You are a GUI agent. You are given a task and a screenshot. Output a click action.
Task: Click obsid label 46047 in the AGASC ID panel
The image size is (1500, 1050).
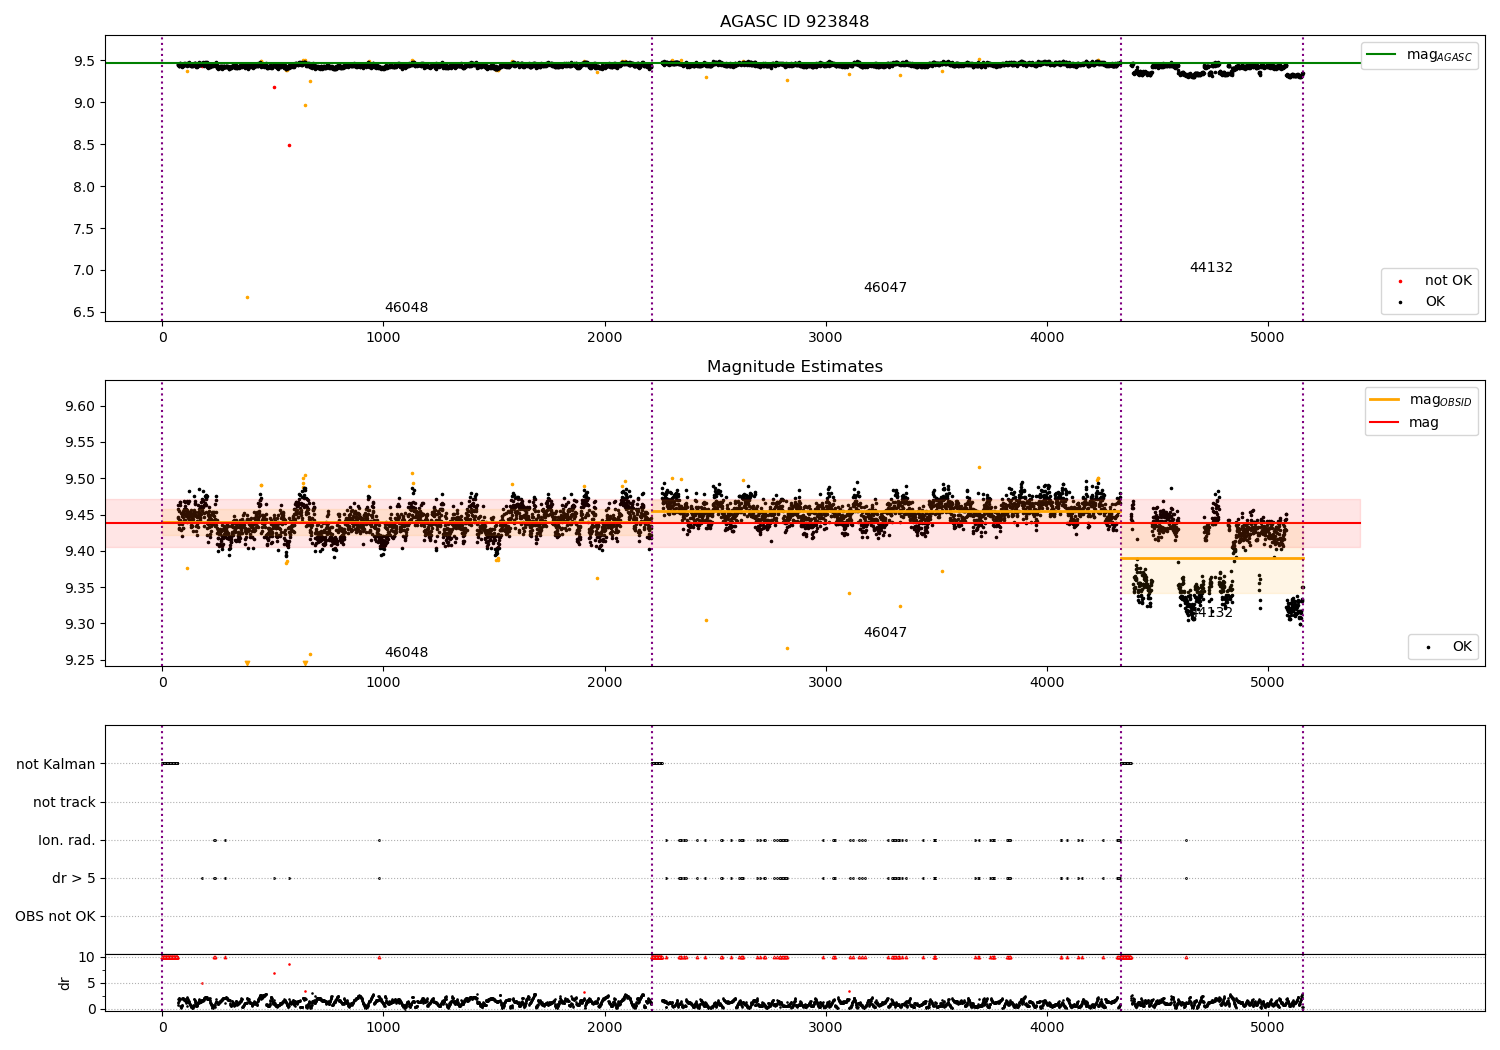[885, 288]
